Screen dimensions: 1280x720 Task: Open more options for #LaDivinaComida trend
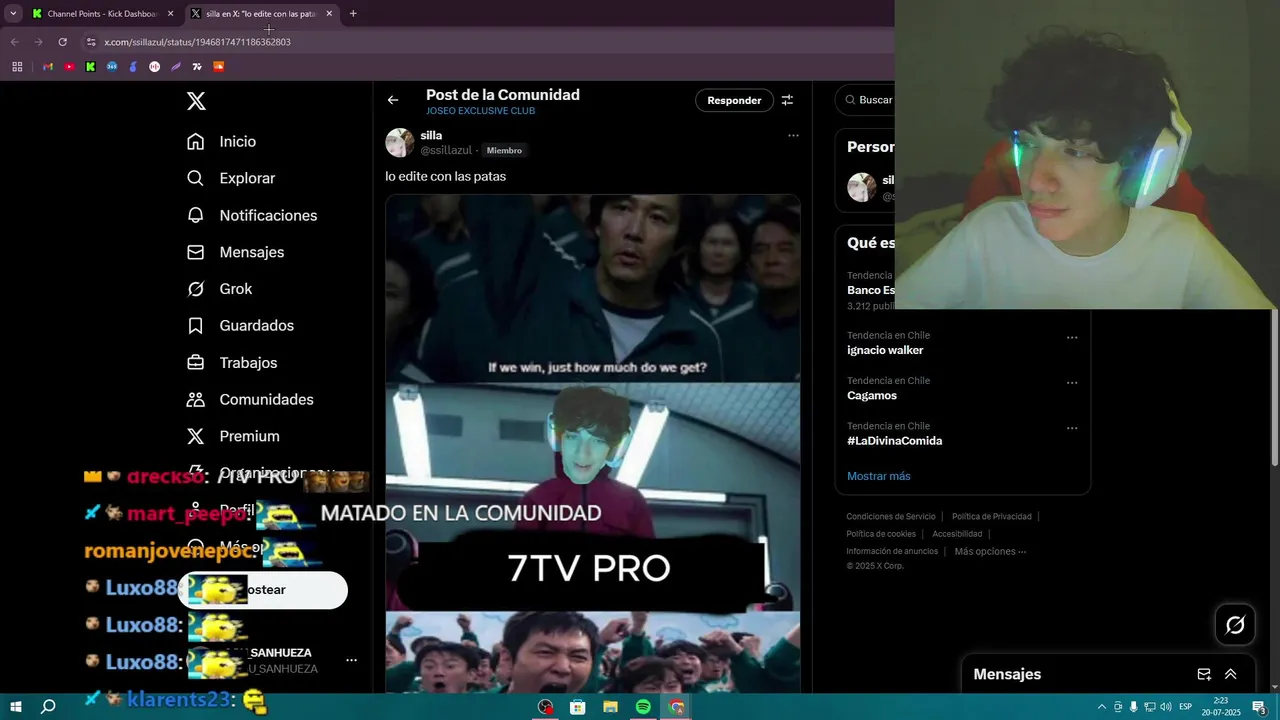pos(1072,427)
